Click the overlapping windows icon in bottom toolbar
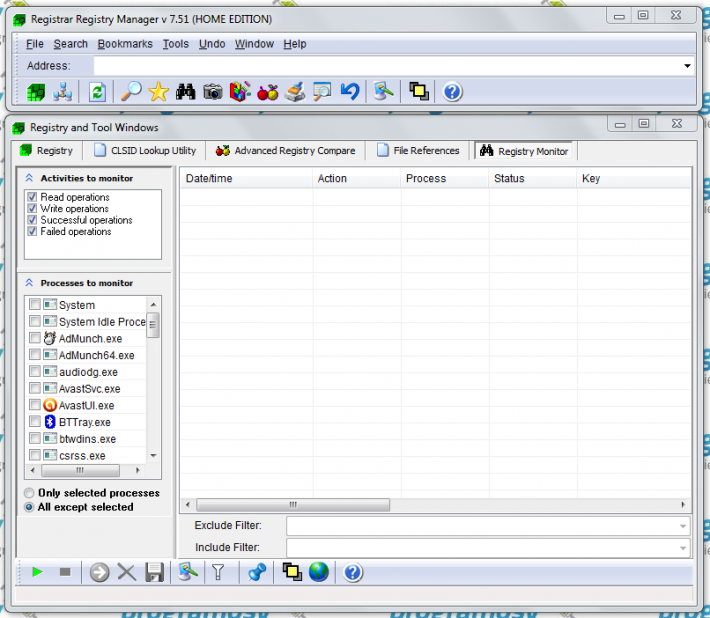 (x=292, y=572)
